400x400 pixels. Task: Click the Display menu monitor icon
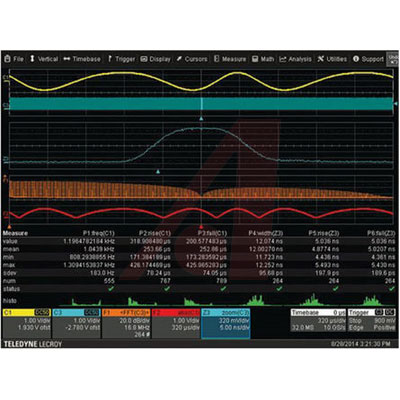(144, 59)
